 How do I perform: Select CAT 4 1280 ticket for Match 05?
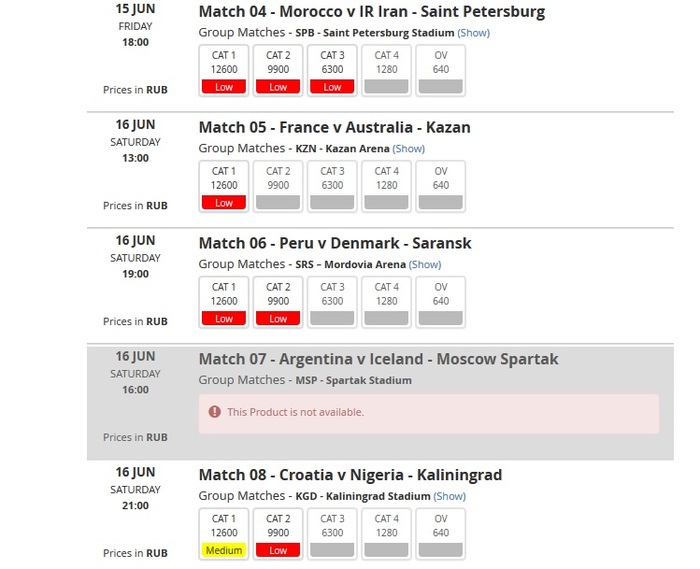tap(386, 187)
